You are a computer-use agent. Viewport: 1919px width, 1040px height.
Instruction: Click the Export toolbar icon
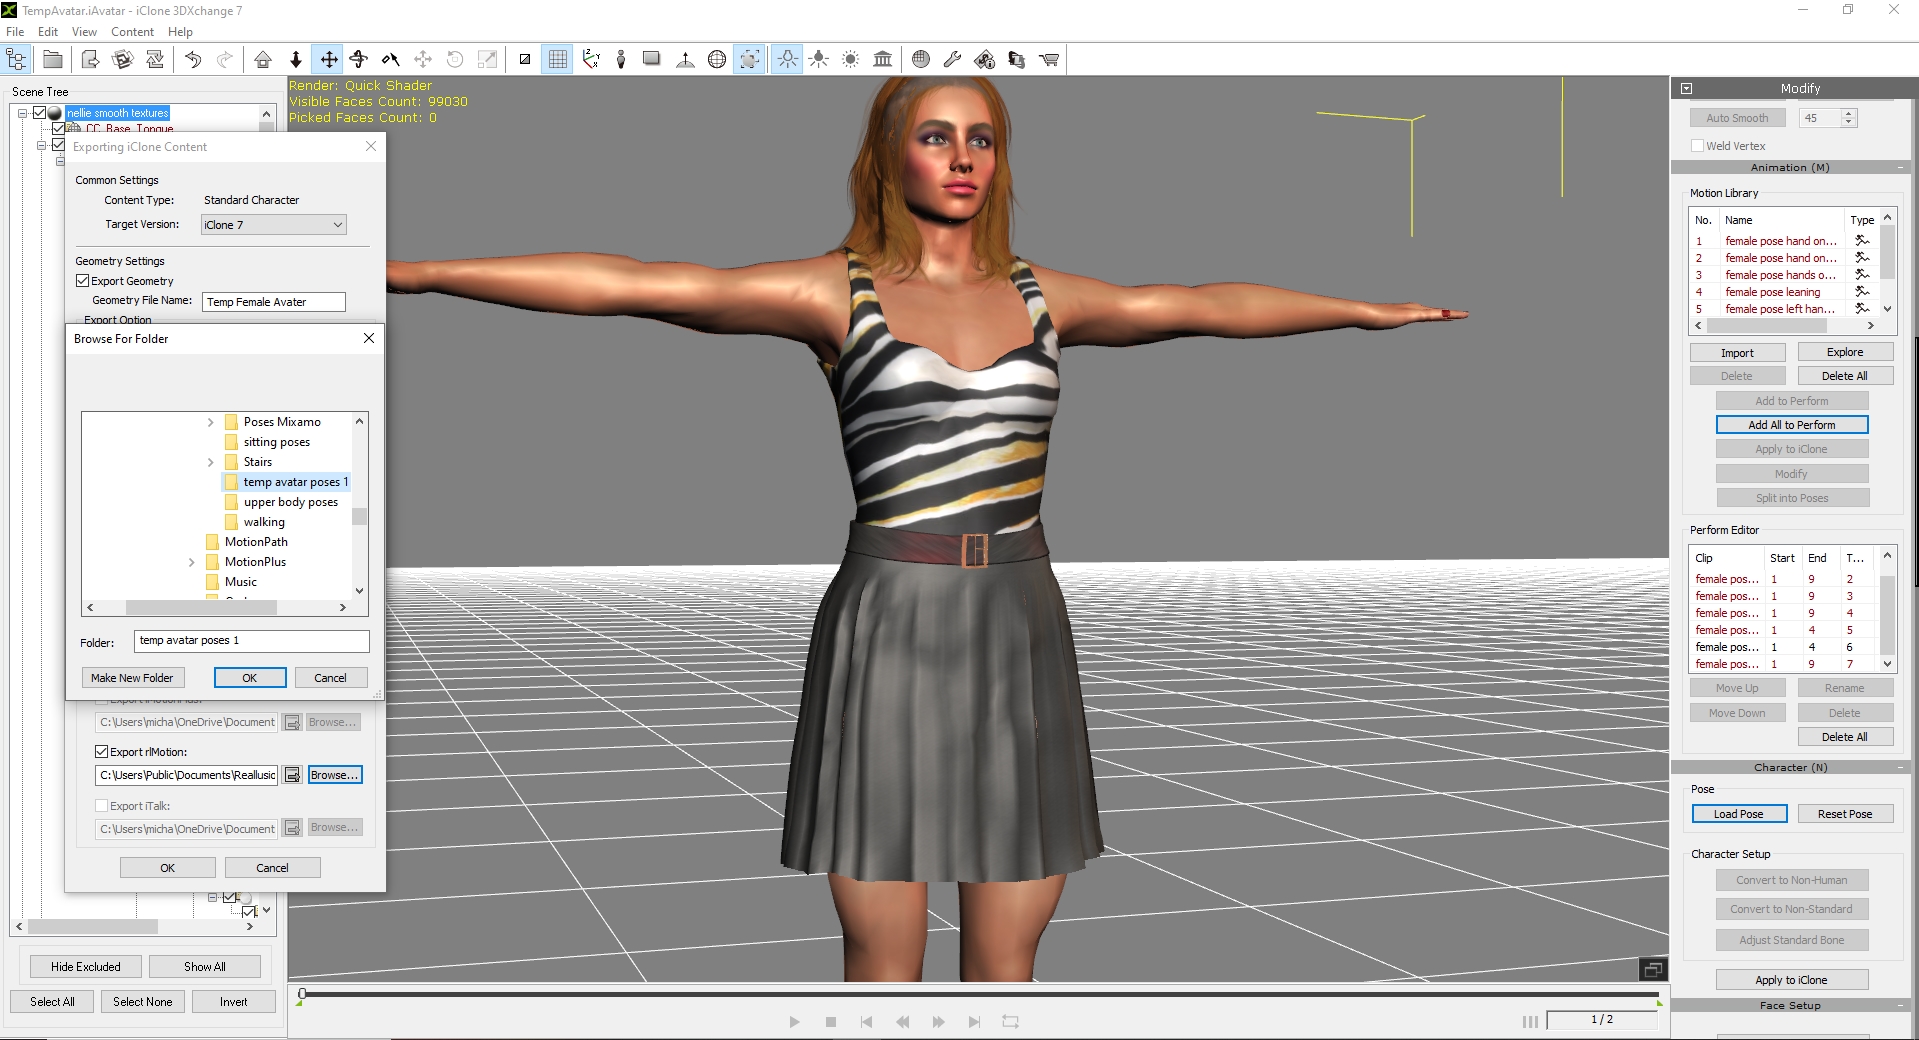point(90,60)
